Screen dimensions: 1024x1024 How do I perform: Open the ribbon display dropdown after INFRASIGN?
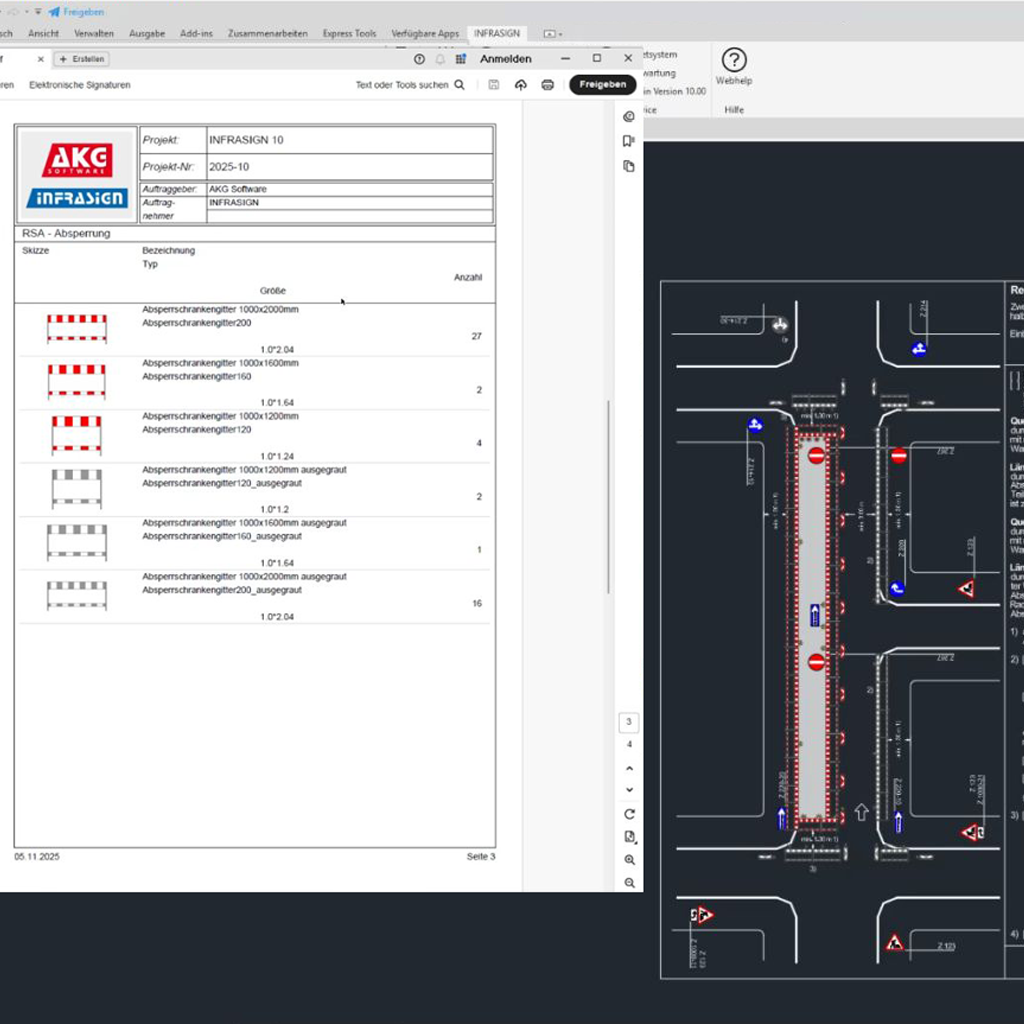[551, 34]
